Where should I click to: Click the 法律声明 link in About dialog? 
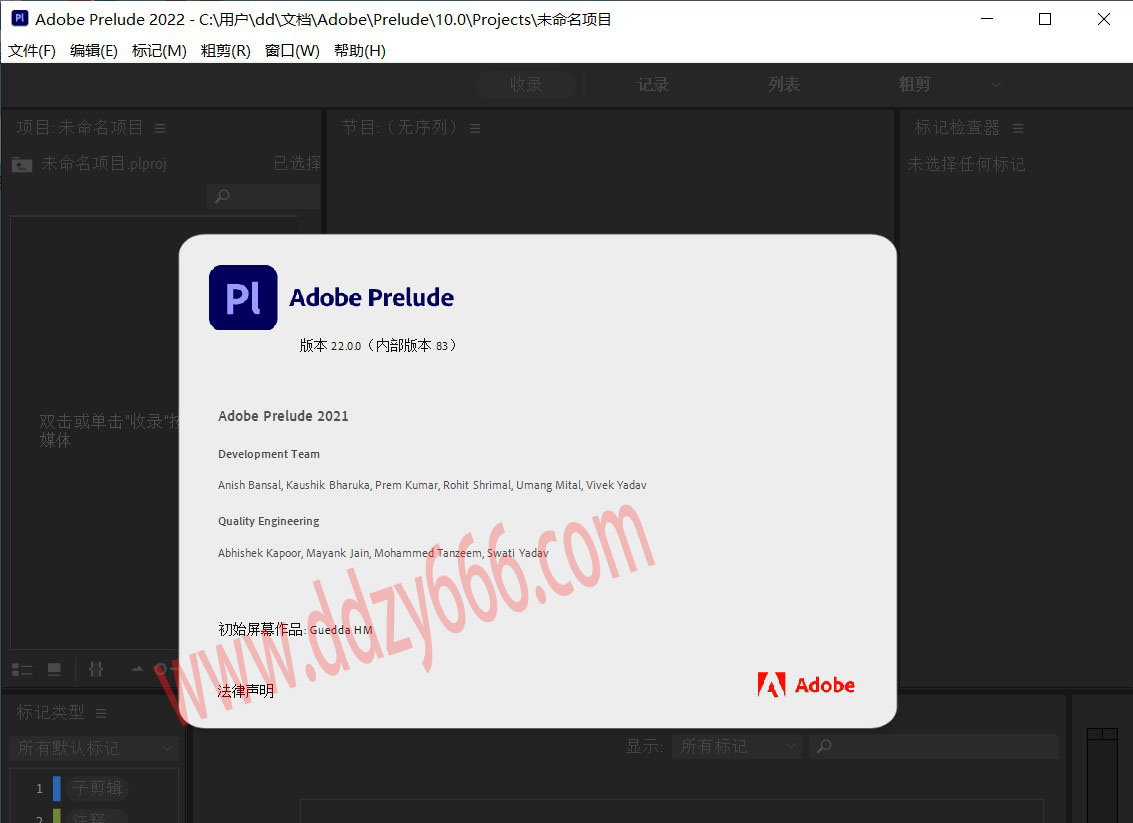(x=246, y=691)
